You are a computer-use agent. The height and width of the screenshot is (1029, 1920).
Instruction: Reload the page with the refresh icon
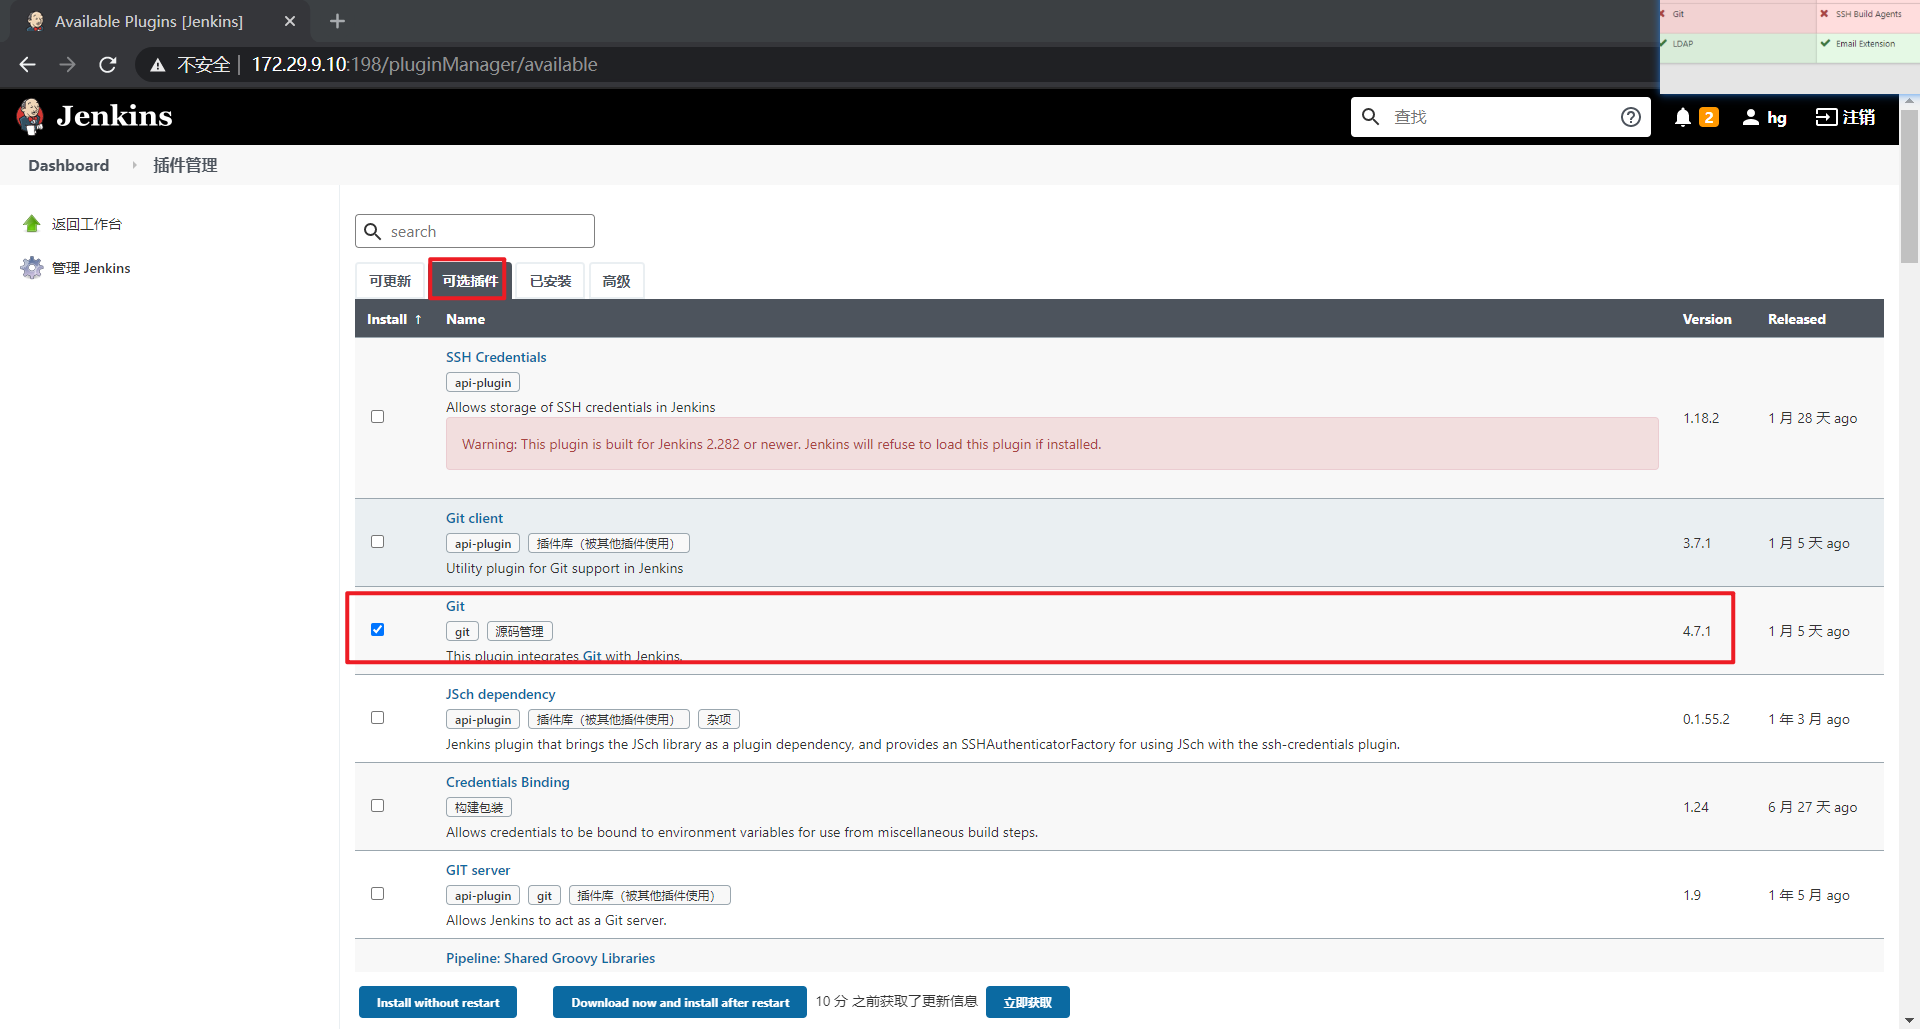coord(108,64)
